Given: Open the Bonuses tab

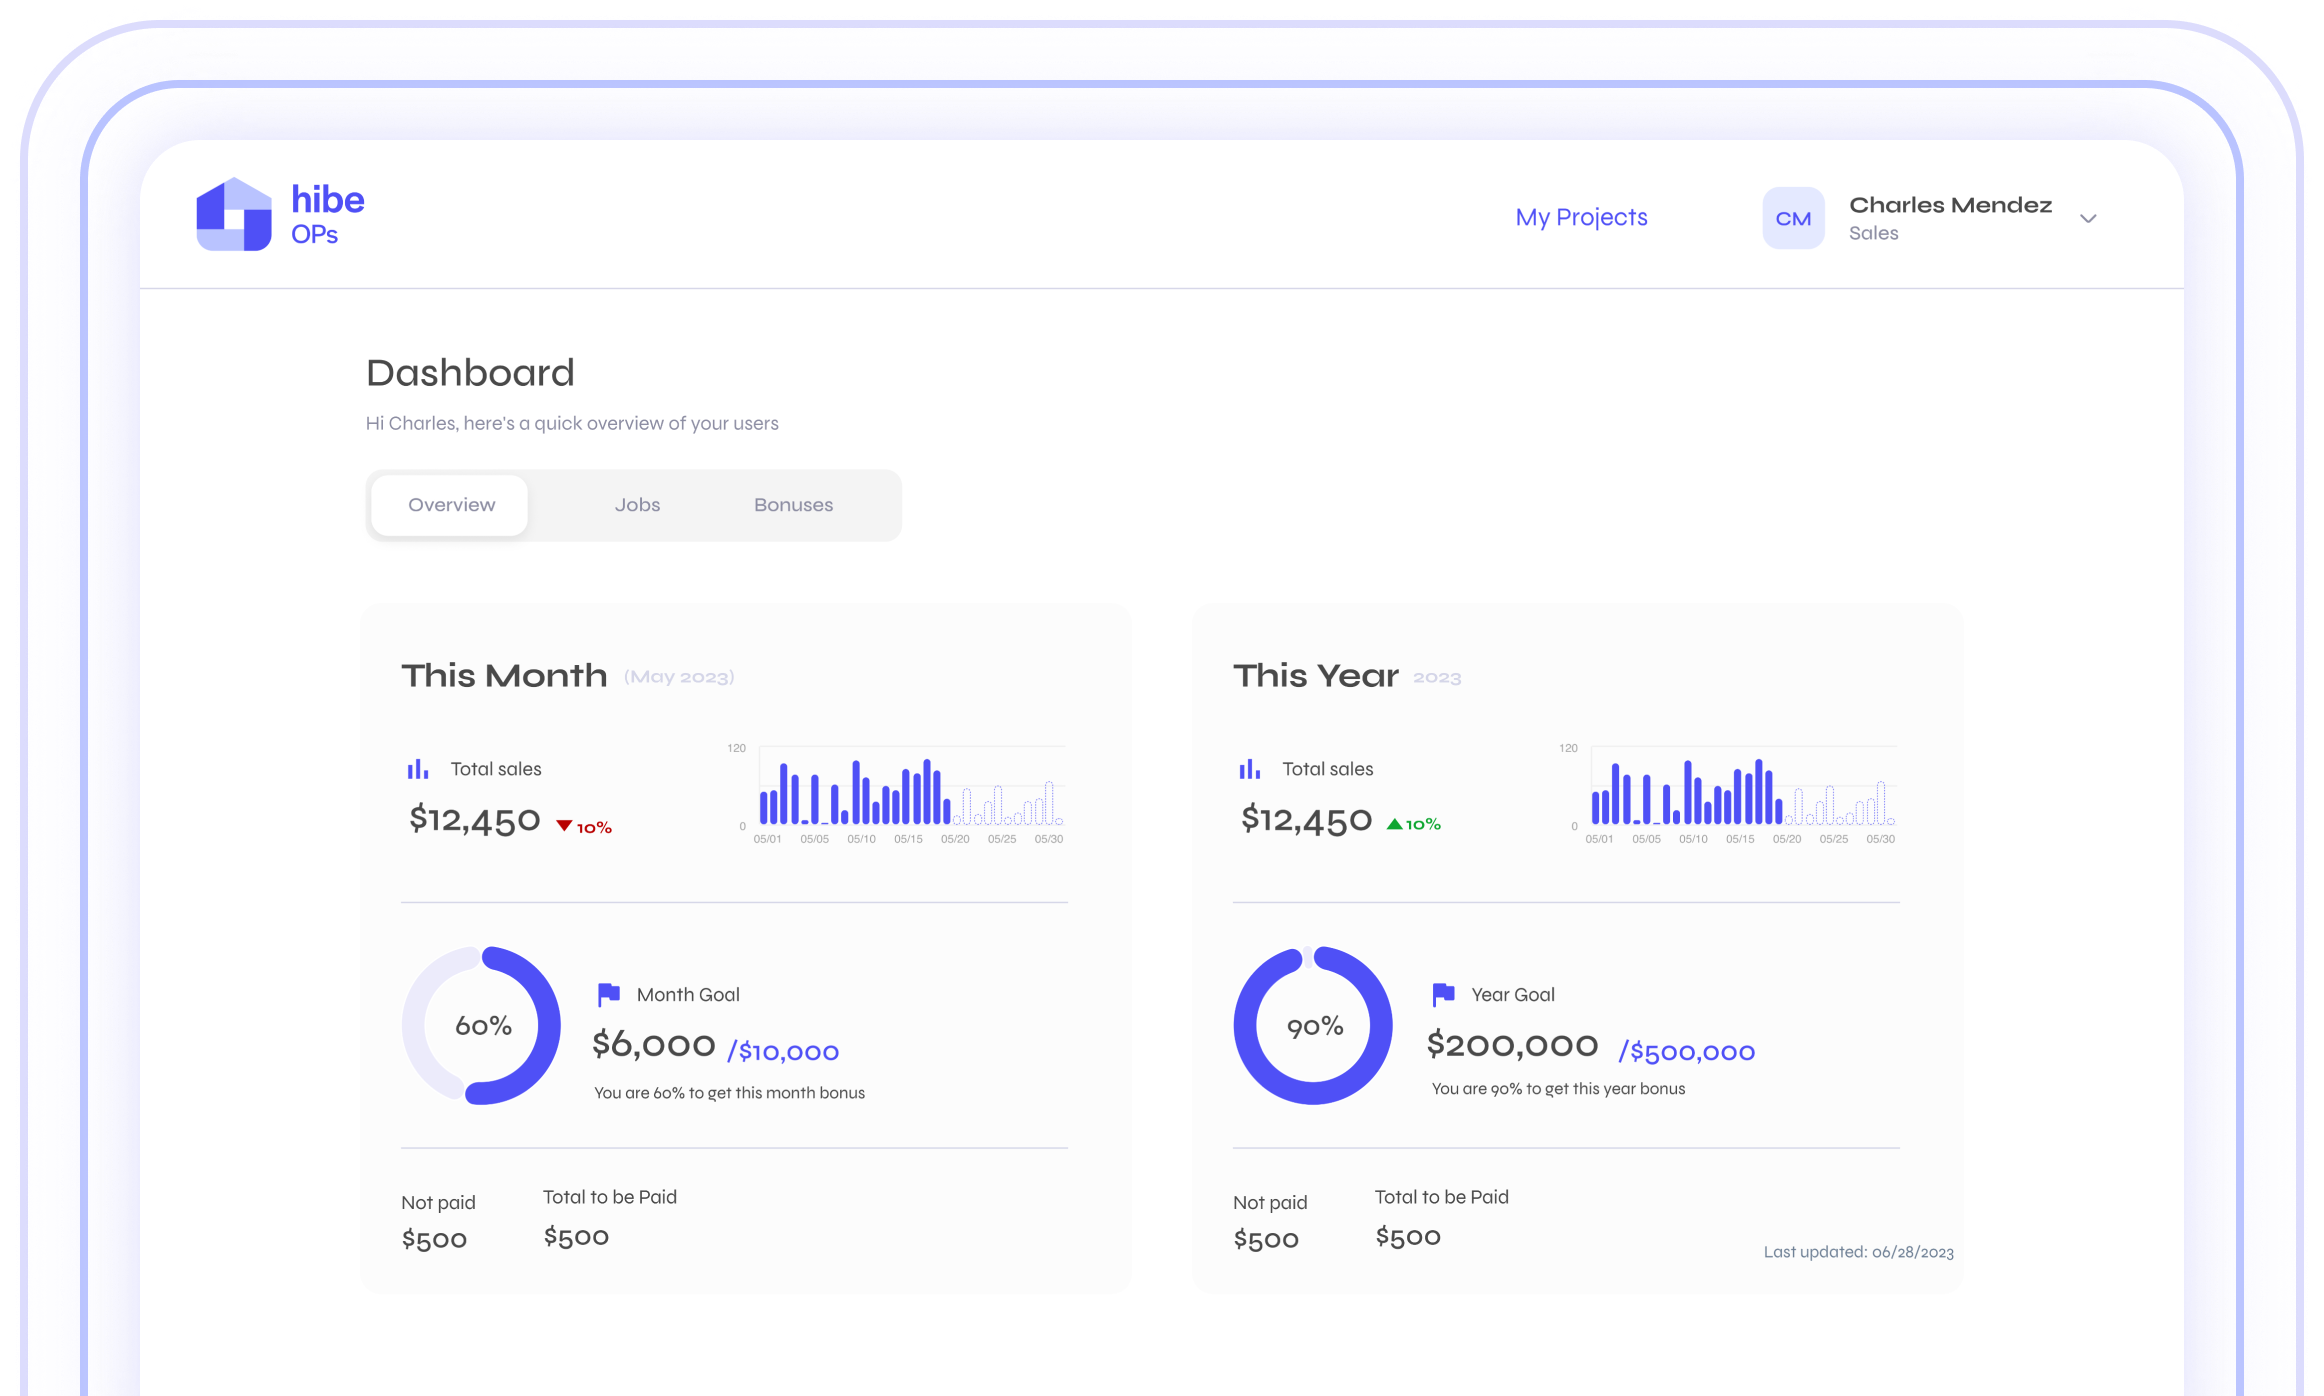Looking at the screenshot, I should click(x=793, y=505).
